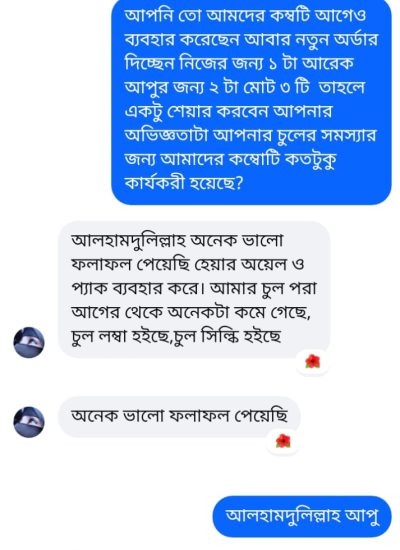Click the line 'কার্যকরী হয়েছে?' in blue message
This screenshot has width=400, height=550.
coord(184,182)
